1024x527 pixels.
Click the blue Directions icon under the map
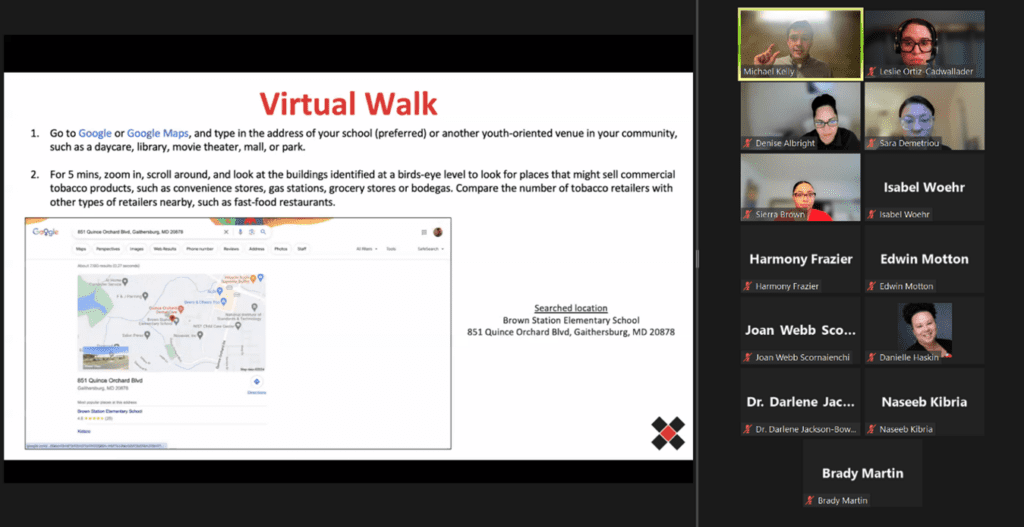pyautogui.click(x=257, y=382)
